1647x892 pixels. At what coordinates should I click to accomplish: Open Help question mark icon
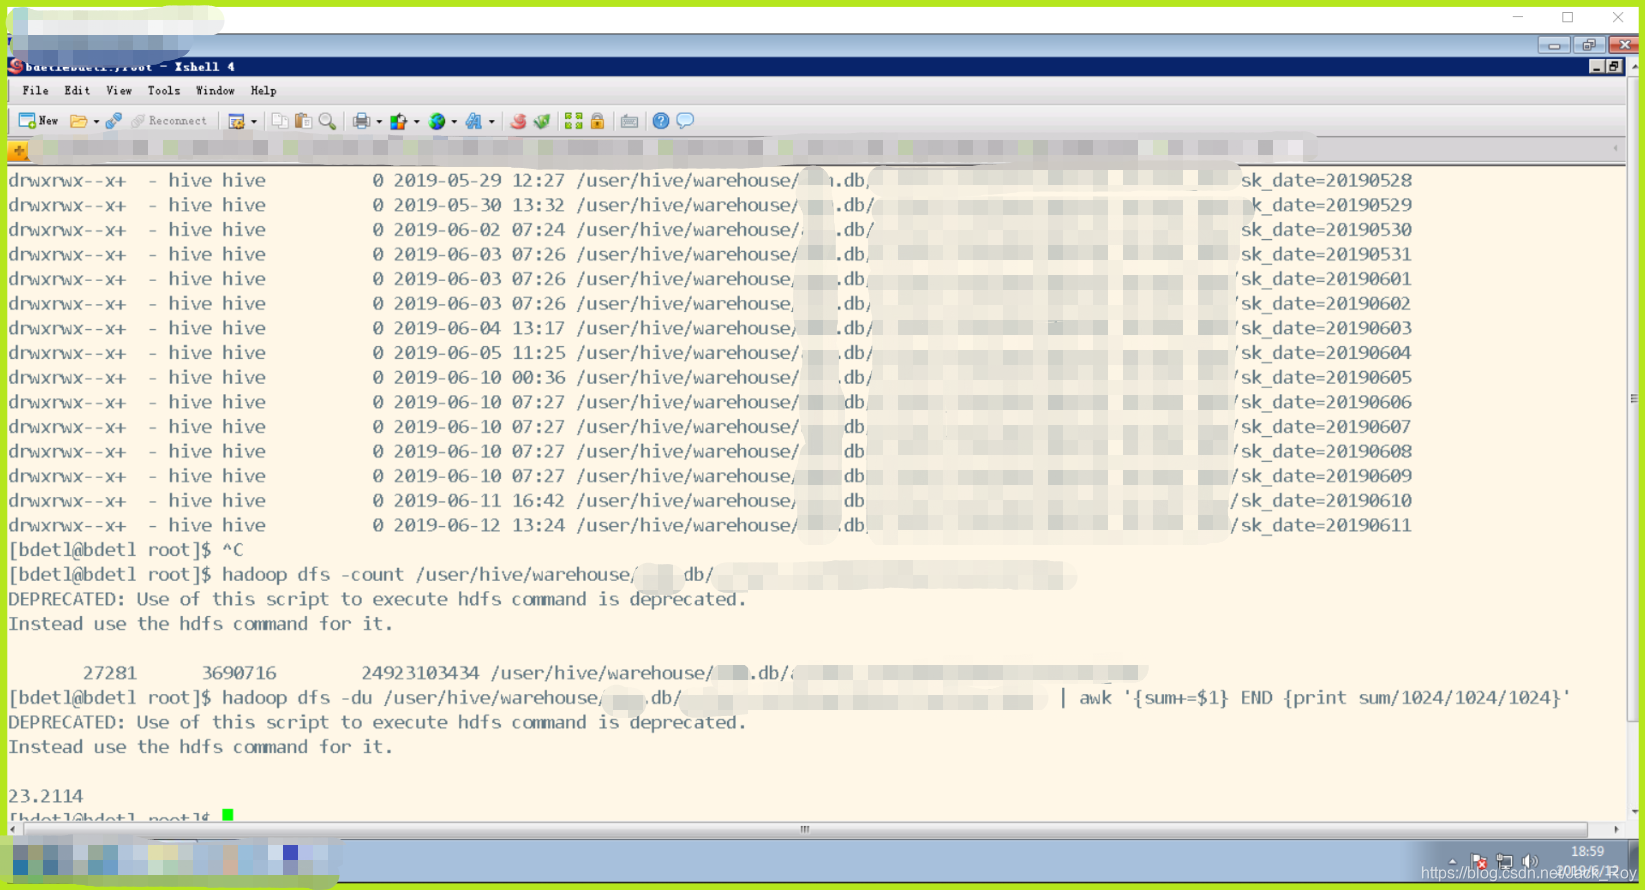tap(661, 121)
